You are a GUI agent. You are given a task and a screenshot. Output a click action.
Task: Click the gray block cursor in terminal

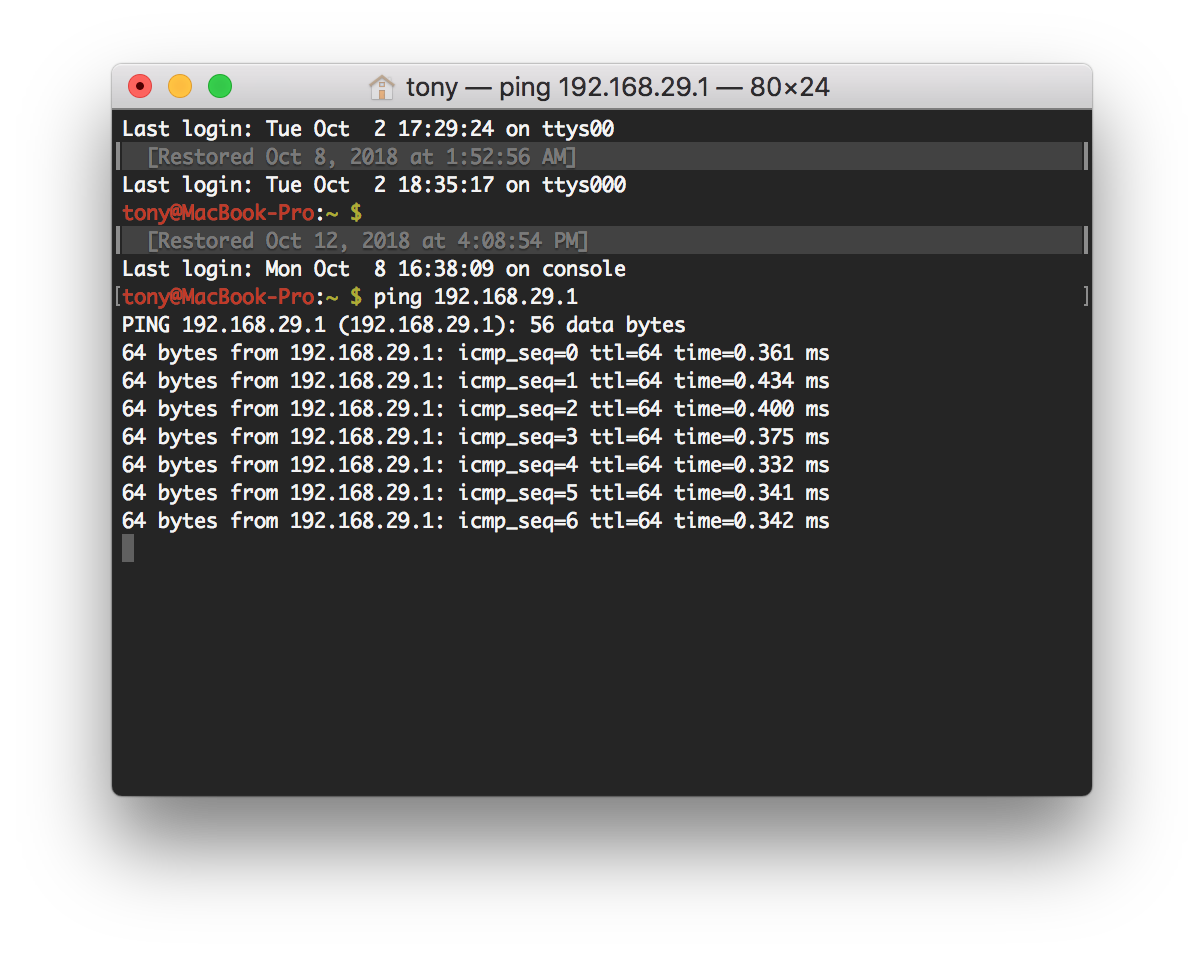(128, 548)
